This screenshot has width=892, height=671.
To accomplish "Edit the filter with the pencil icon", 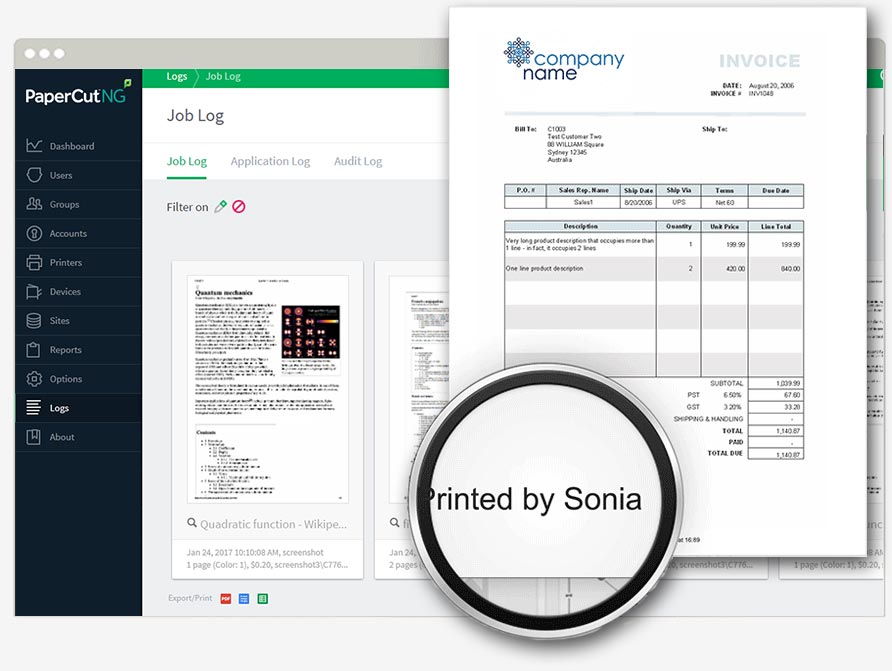I will pos(221,207).
